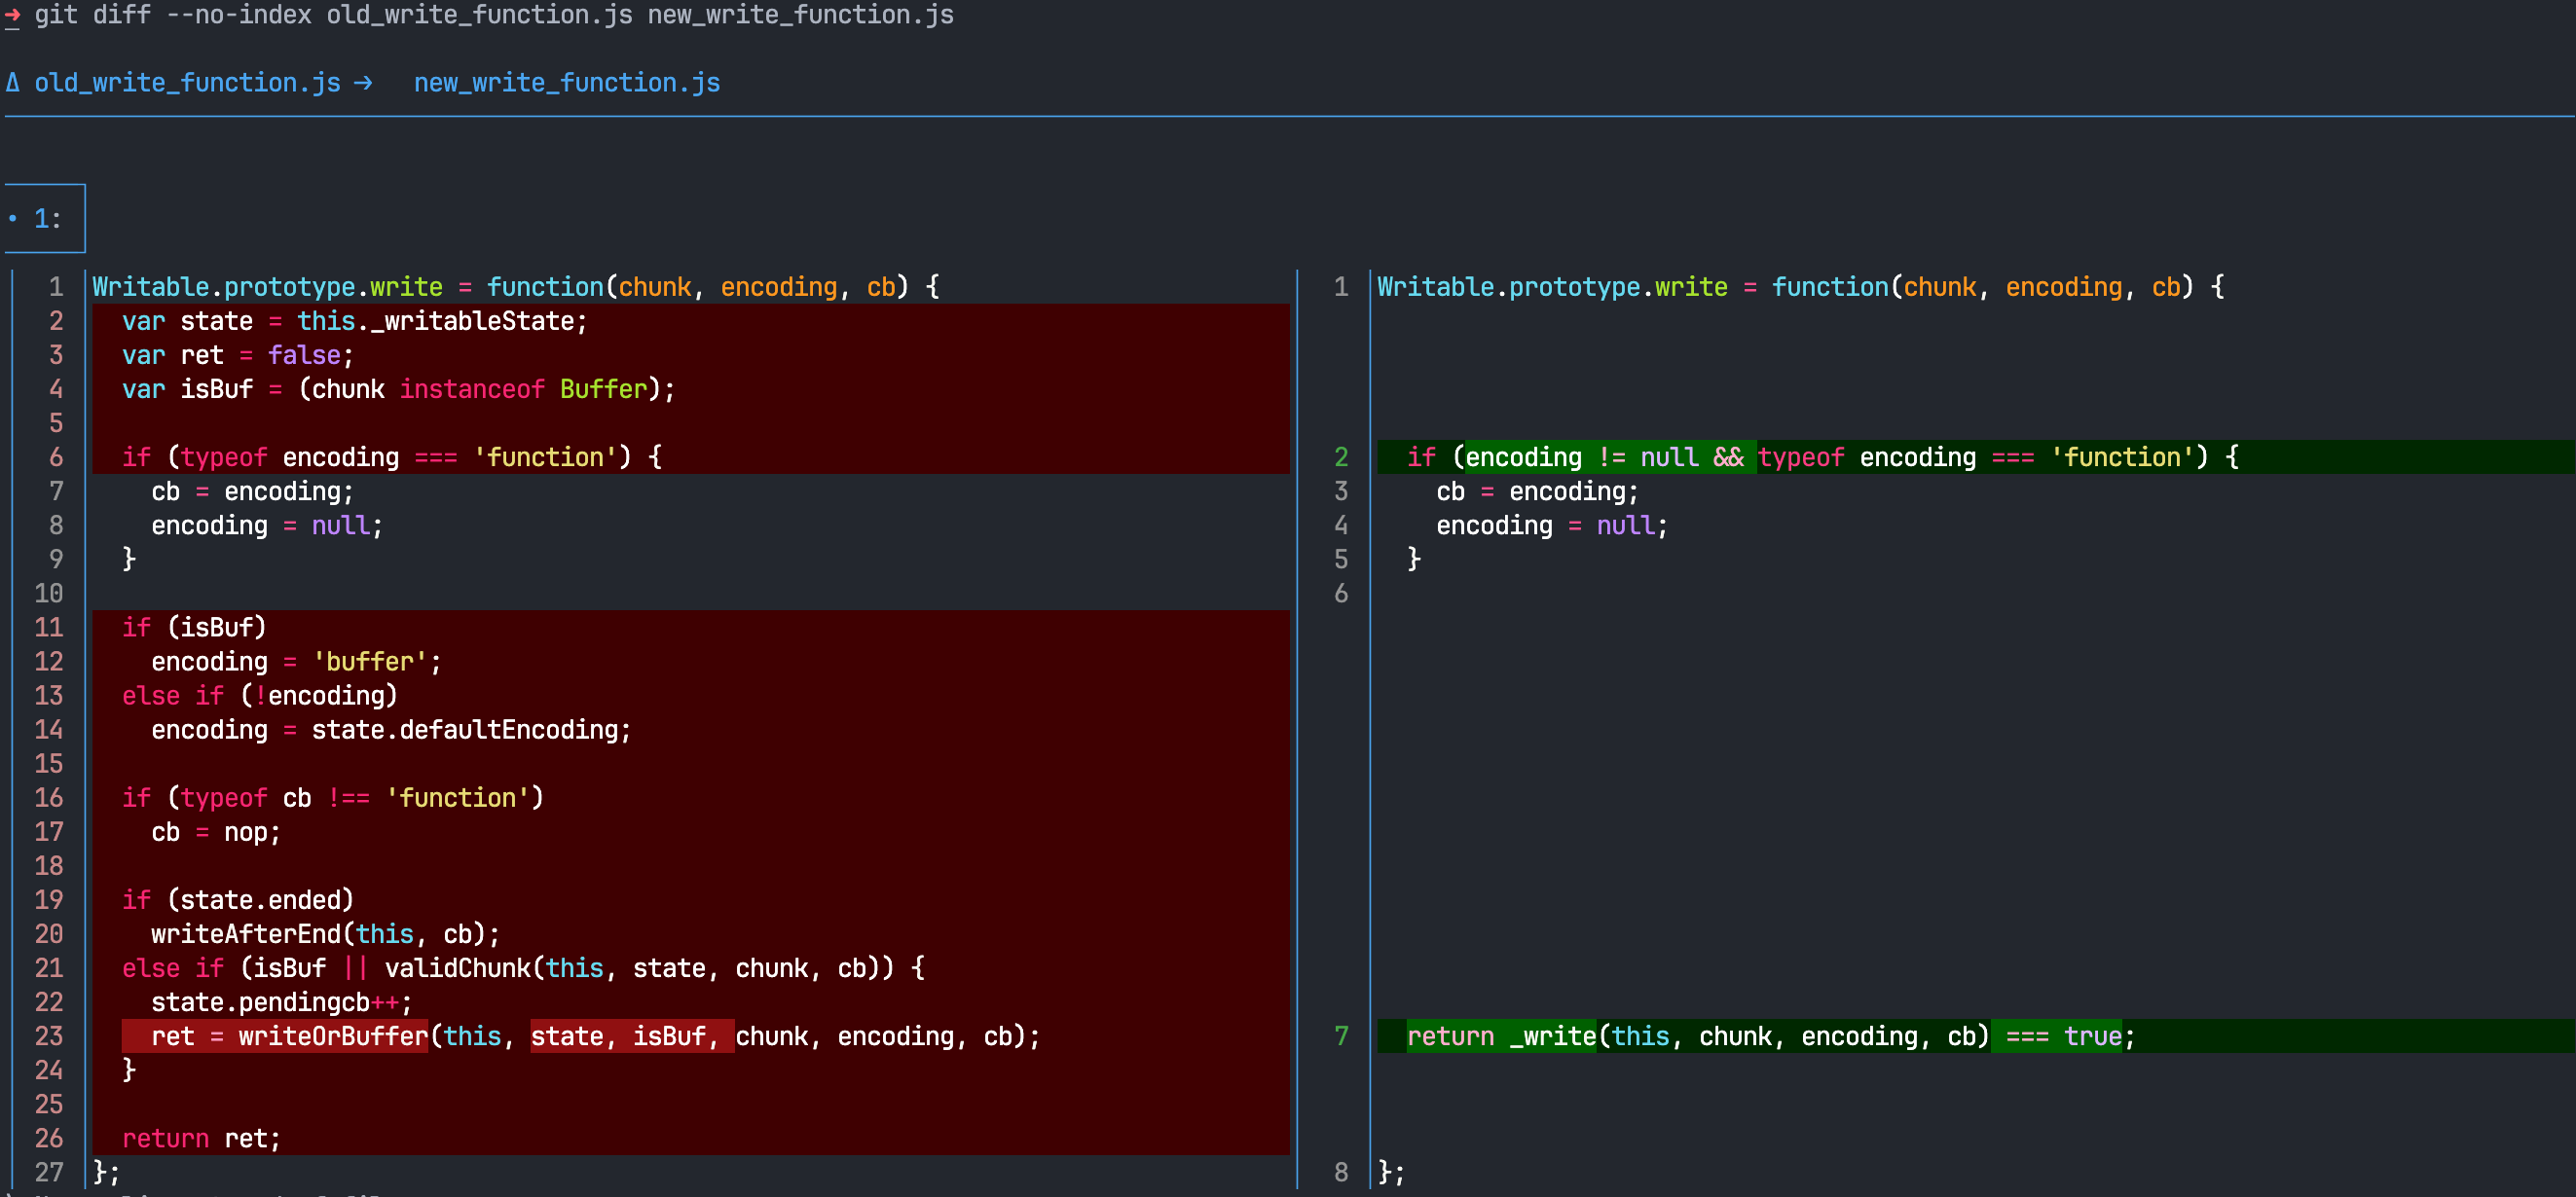
Task: Click the red prompt arrow icon
Action: (x=12, y=15)
